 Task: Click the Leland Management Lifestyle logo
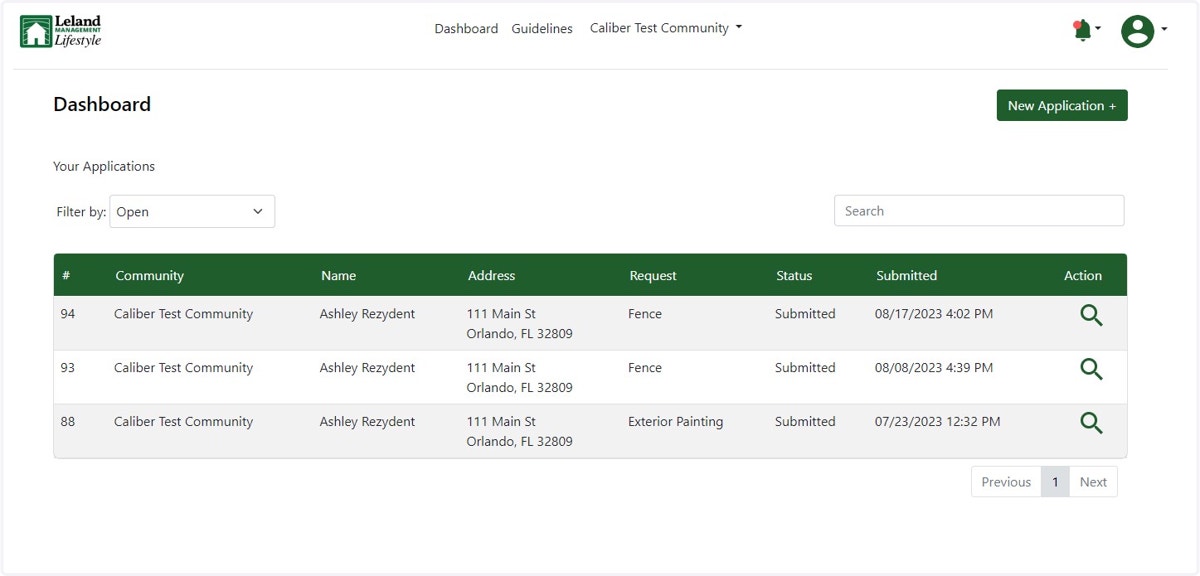(x=61, y=31)
